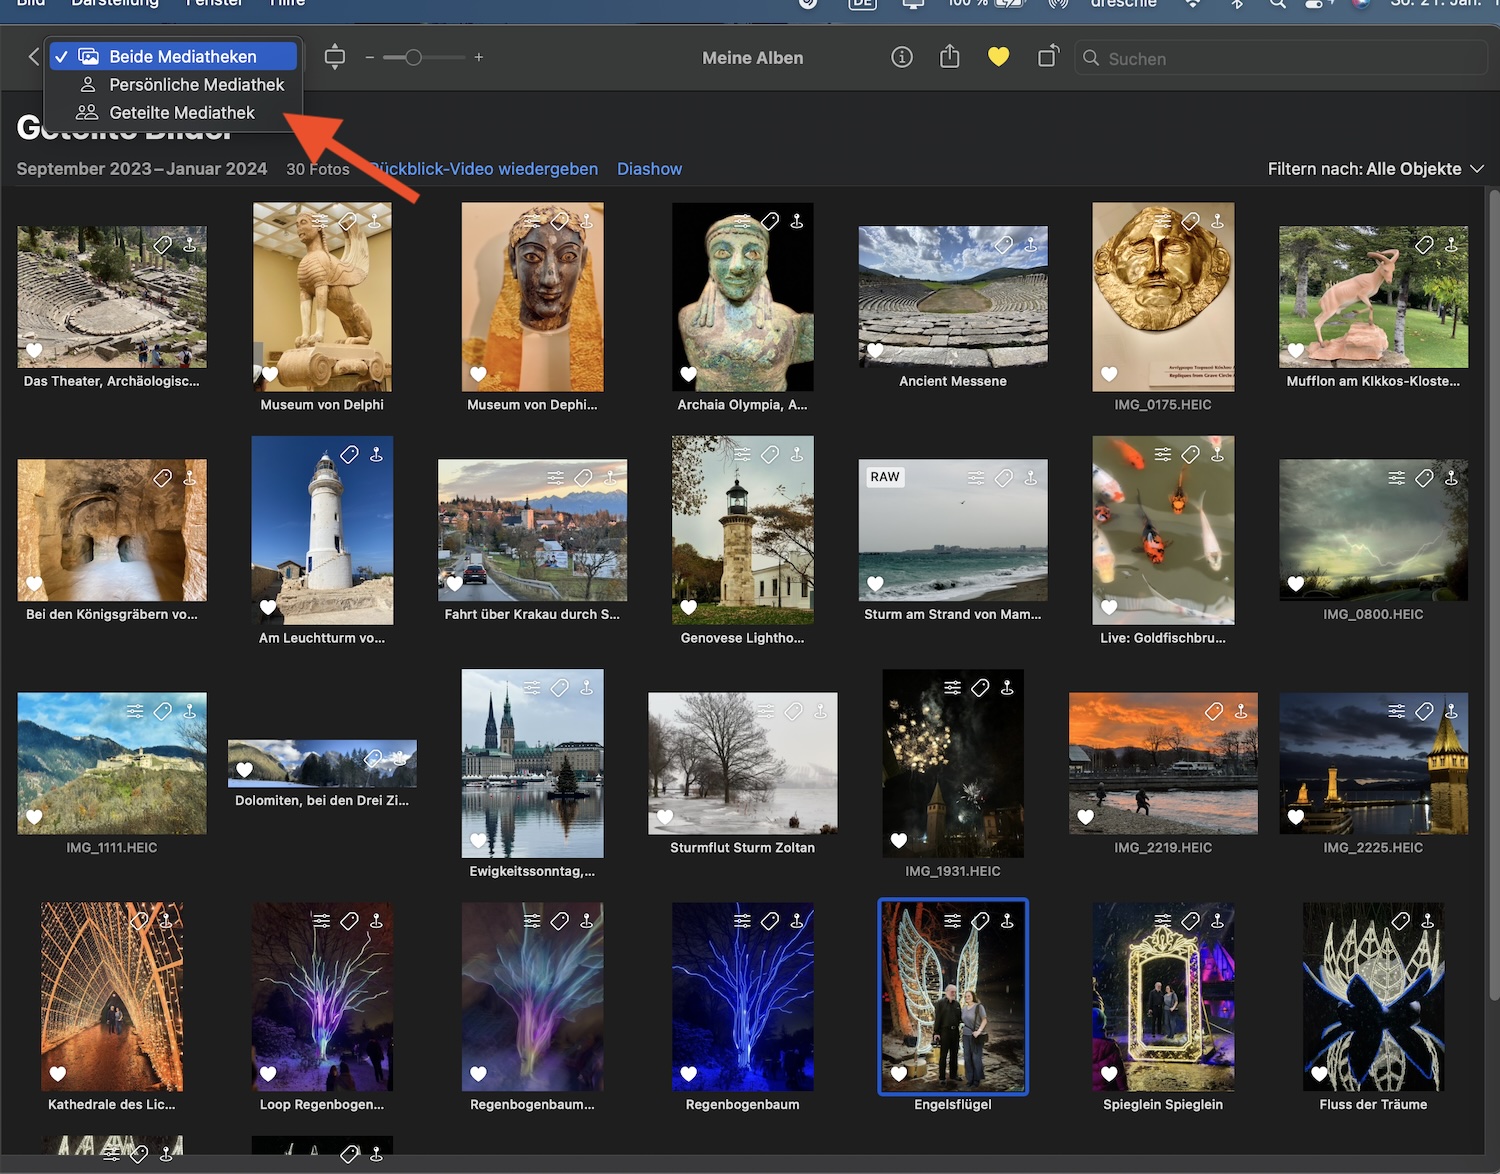Click the minus icon to shrink thumbnails
This screenshot has height=1174, width=1500.
click(369, 57)
